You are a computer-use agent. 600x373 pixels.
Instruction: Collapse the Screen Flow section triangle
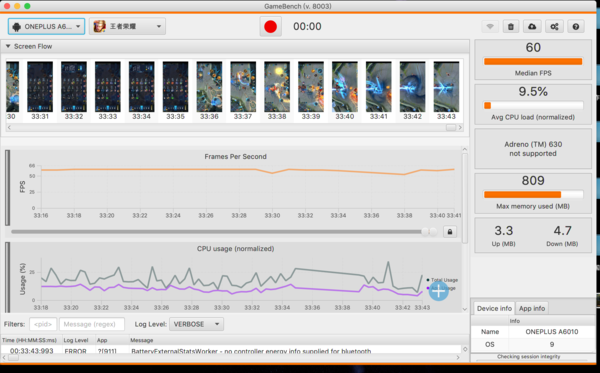(8, 46)
